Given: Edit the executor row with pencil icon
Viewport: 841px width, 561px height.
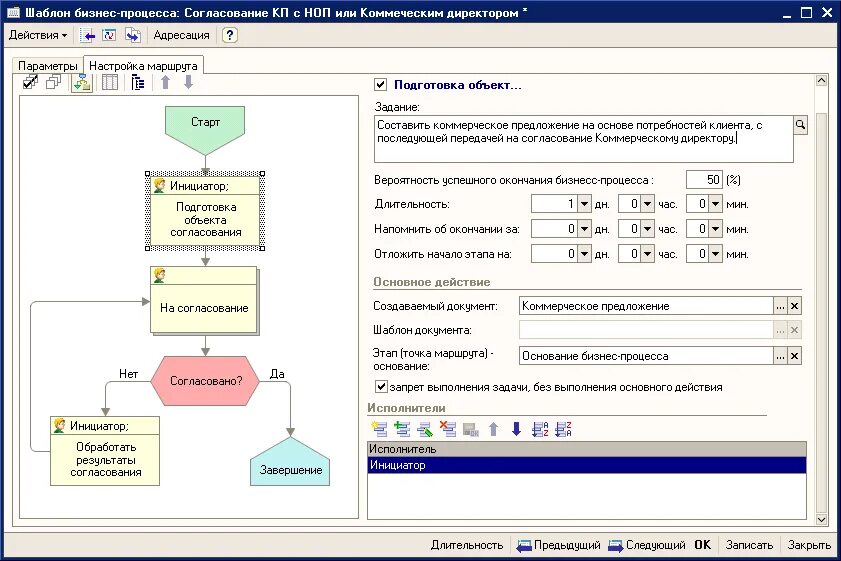Looking at the screenshot, I should pos(425,429).
